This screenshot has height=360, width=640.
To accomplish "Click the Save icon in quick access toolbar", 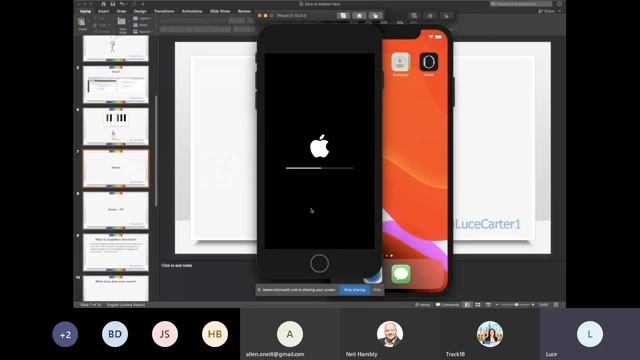I will tap(113, 4).
